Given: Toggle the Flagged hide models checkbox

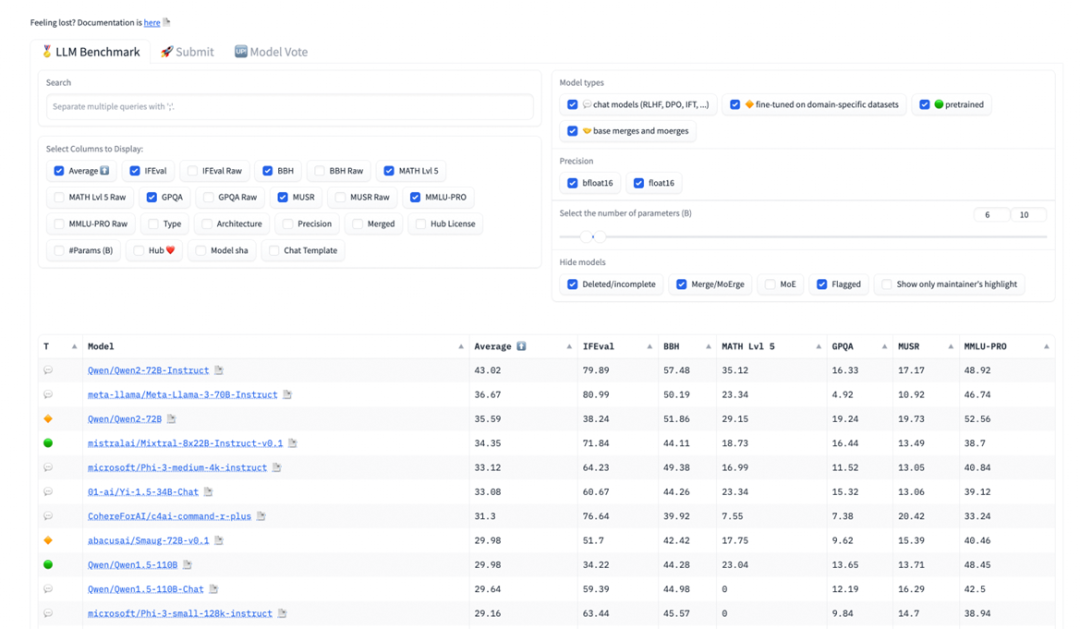Looking at the screenshot, I should click(822, 285).
